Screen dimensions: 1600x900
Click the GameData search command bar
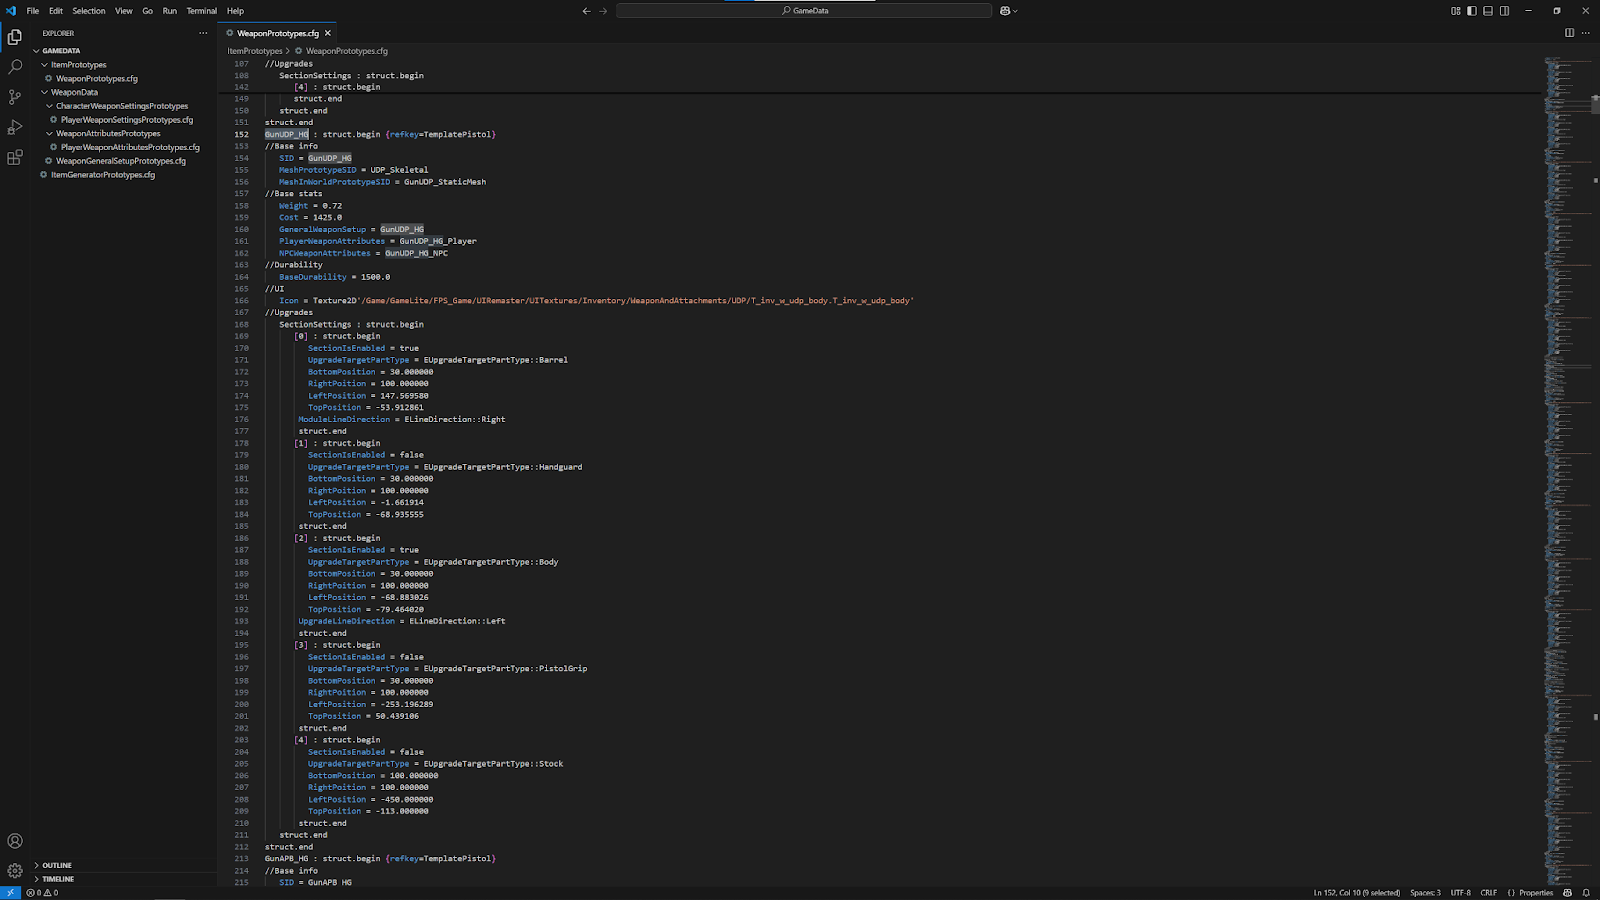tap(804, 11)
